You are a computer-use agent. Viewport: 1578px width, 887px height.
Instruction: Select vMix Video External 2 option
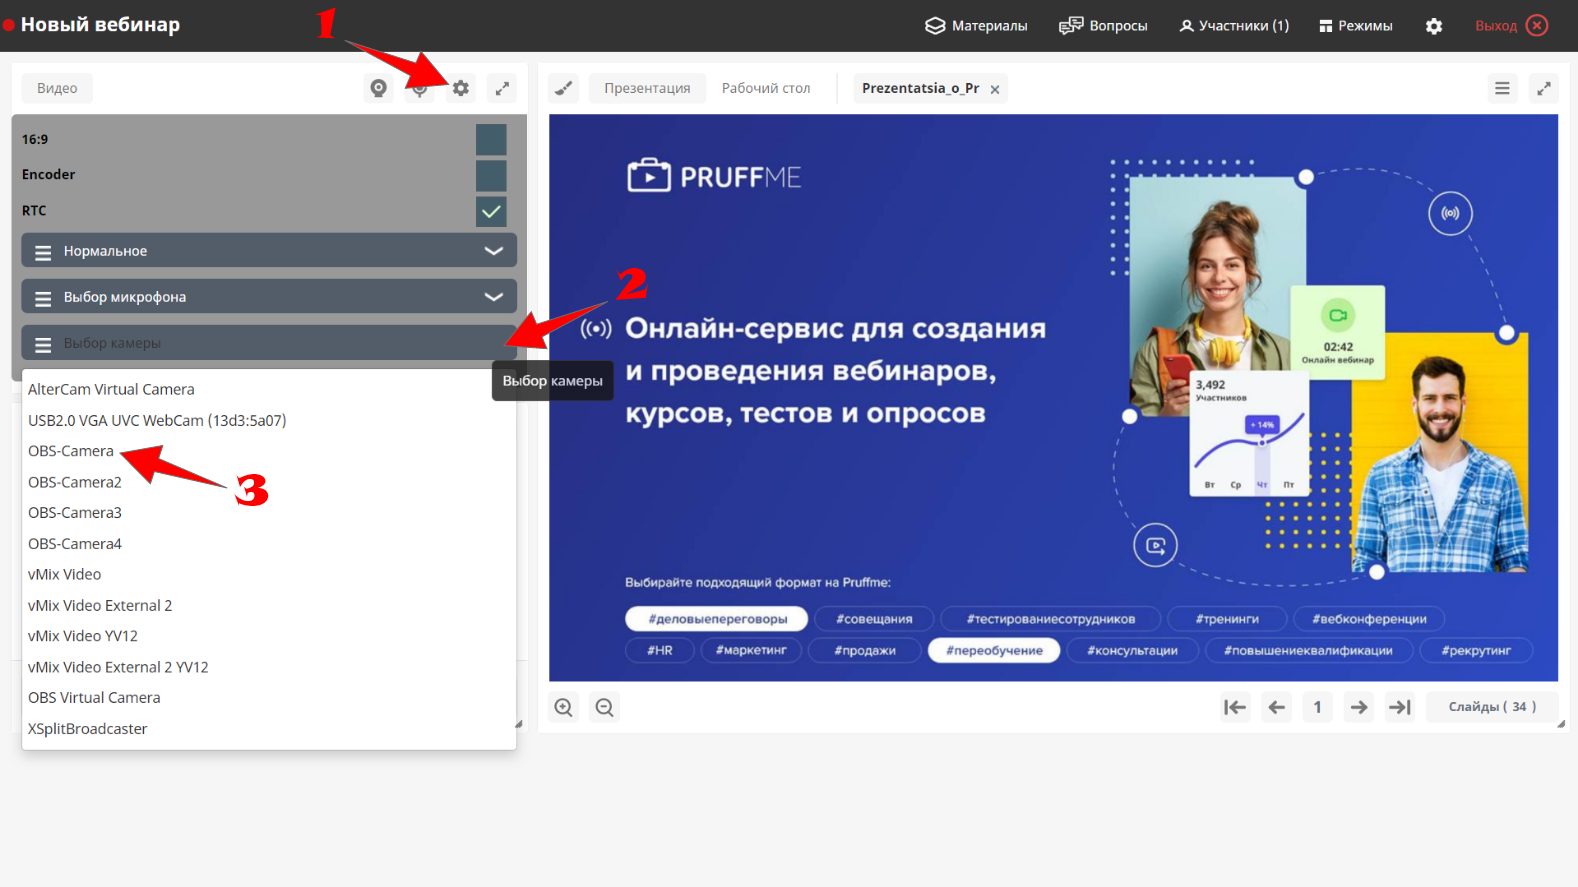269,605
